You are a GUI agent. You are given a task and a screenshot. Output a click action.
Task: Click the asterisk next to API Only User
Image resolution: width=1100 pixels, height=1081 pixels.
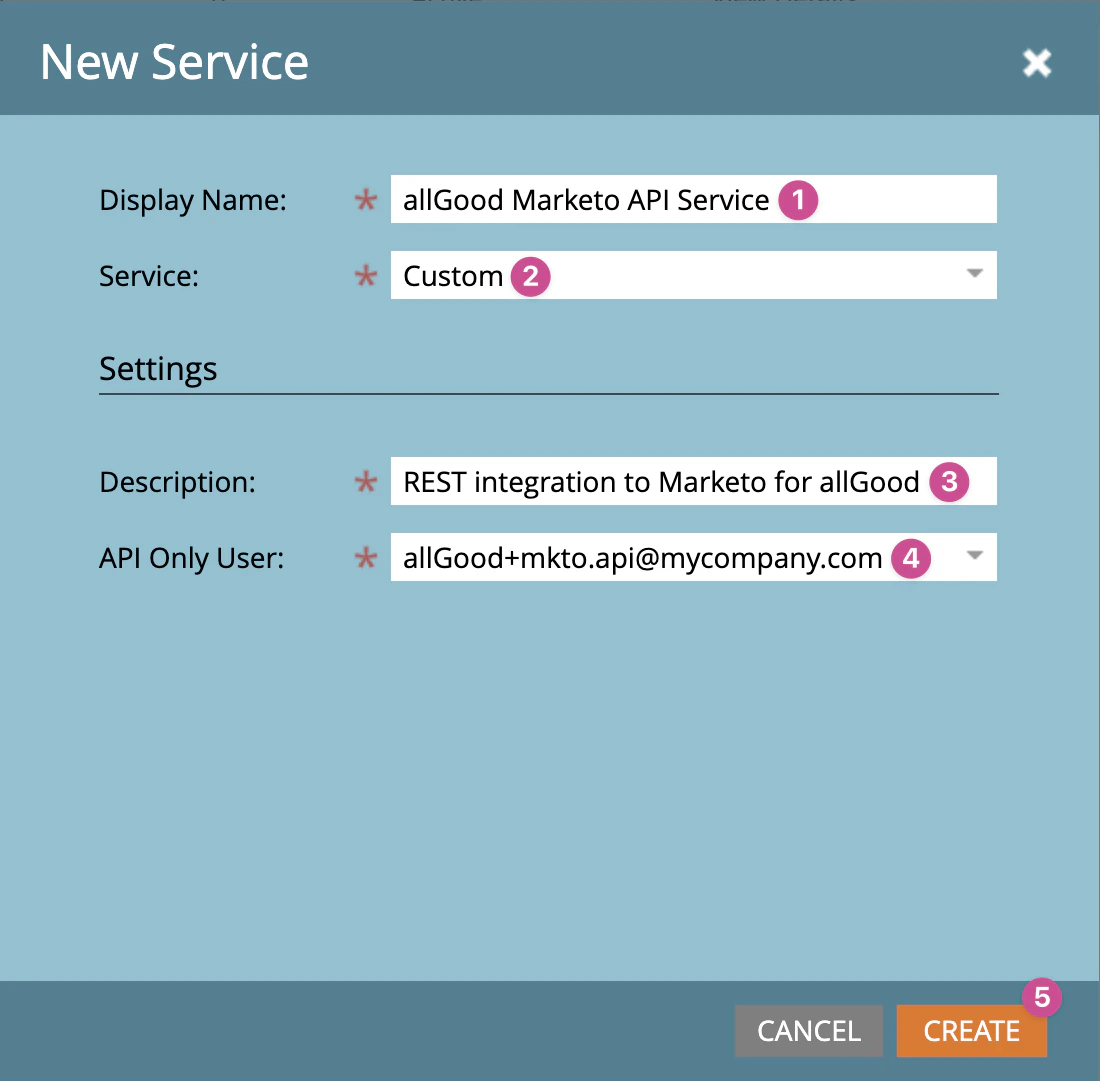(366, 558)
